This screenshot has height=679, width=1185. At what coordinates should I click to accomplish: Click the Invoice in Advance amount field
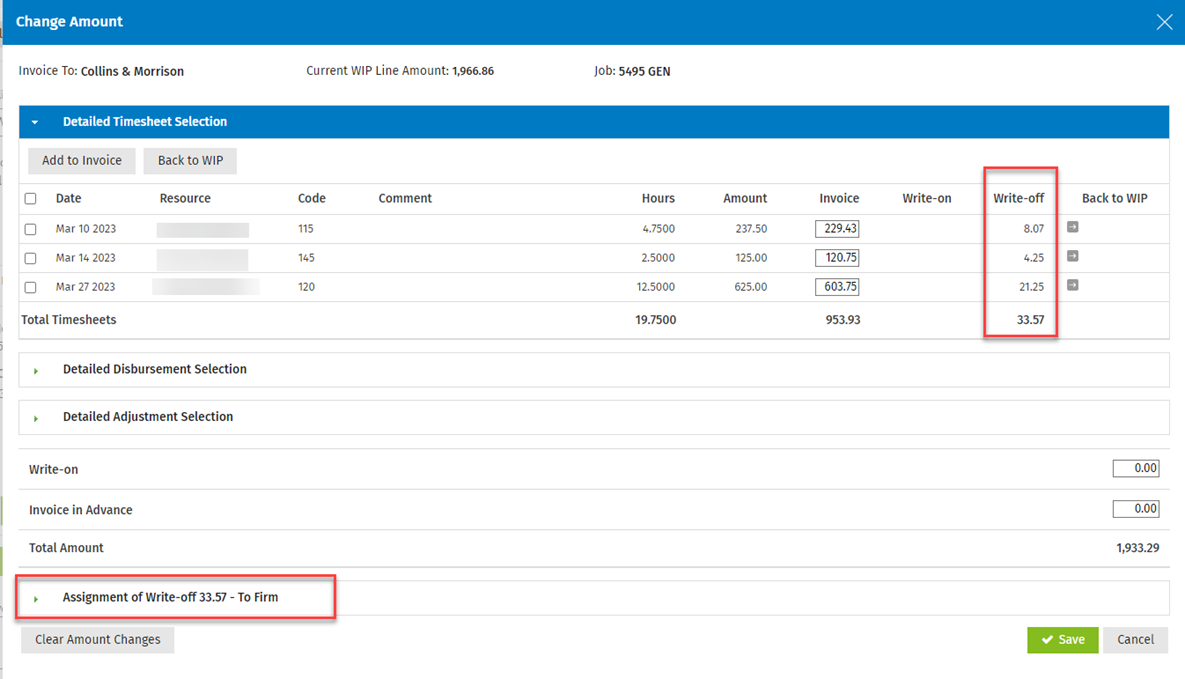[x=1136, y=509]
